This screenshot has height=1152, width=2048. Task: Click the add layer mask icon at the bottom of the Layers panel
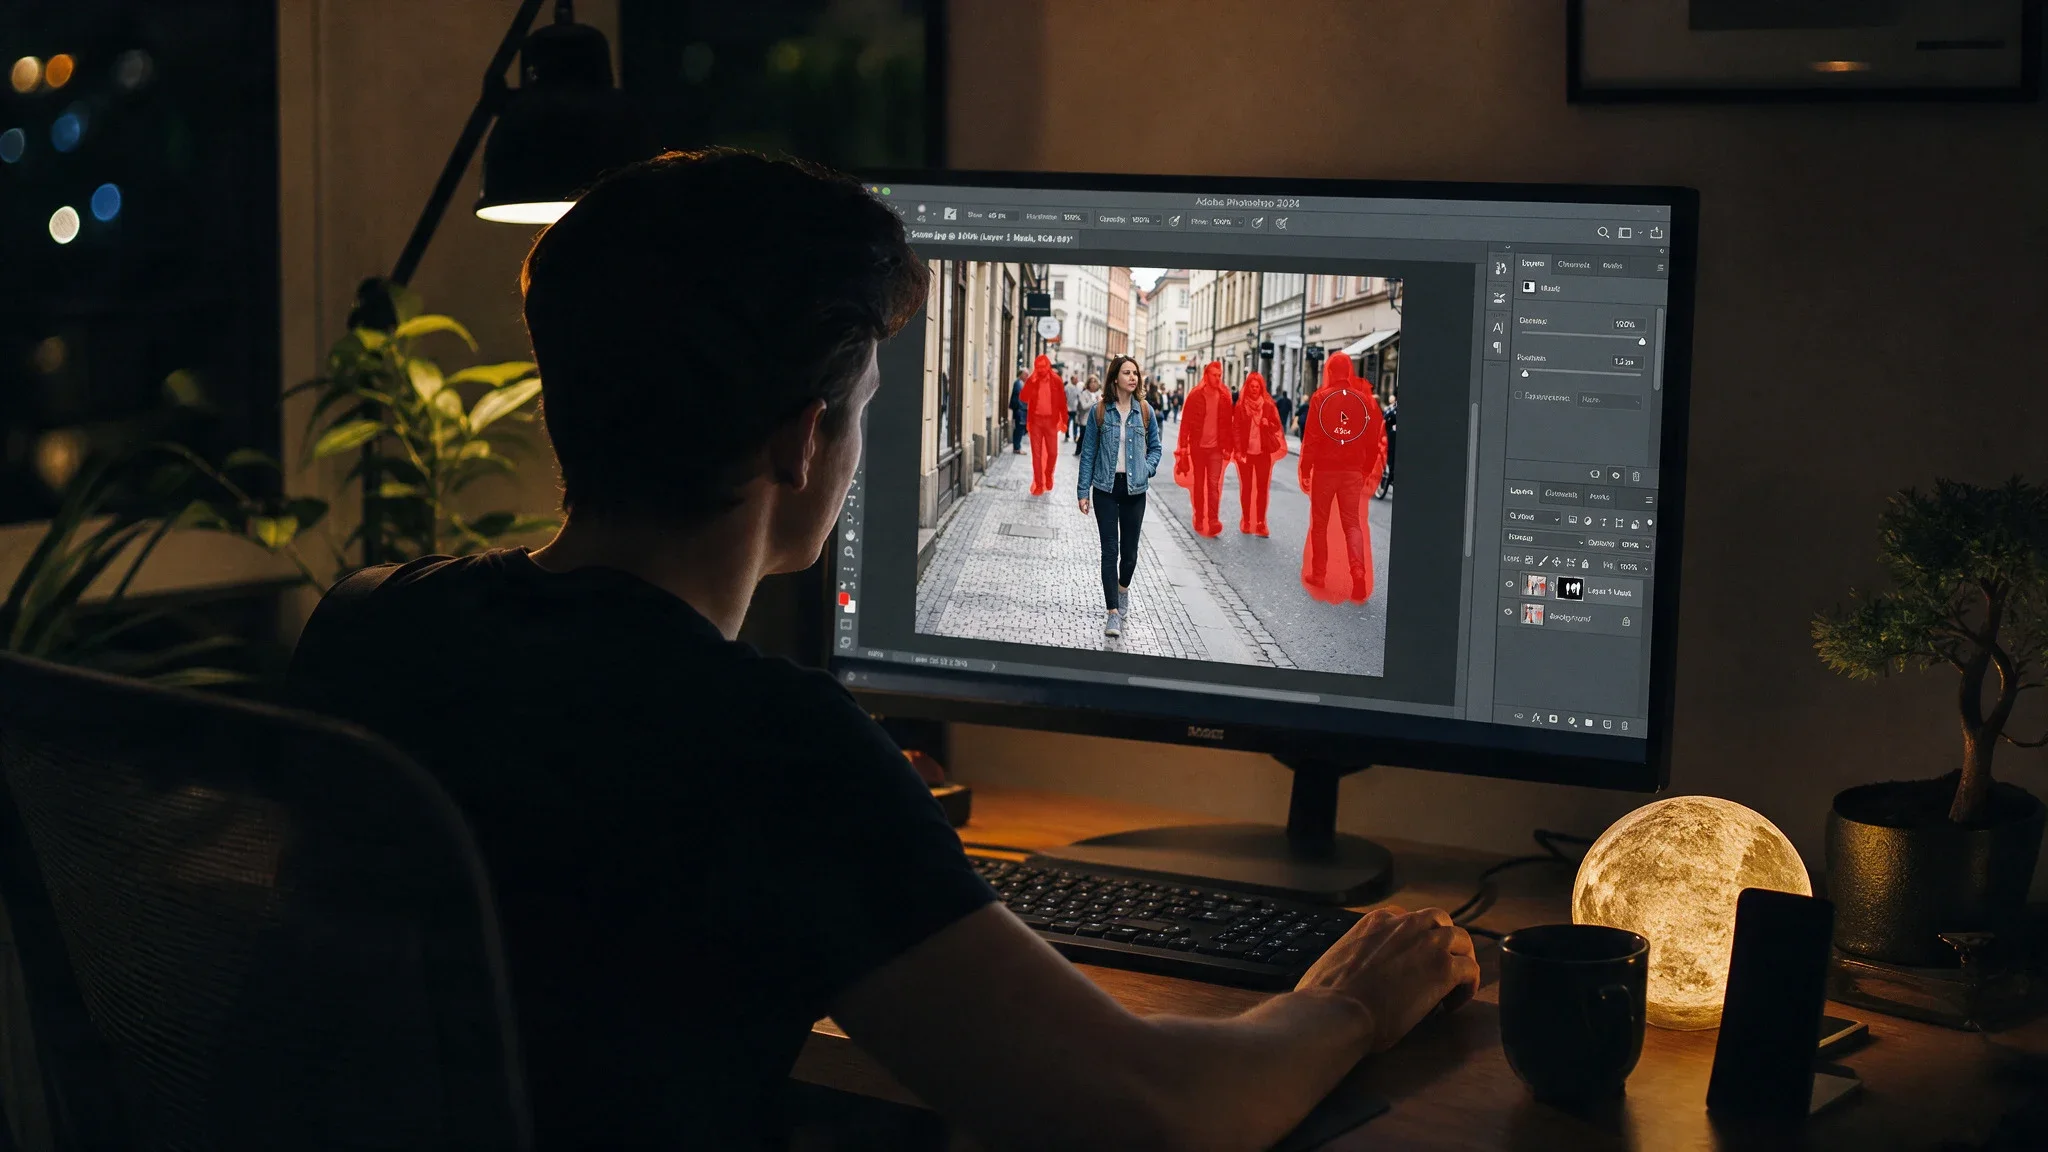(x=1553, y=719)
